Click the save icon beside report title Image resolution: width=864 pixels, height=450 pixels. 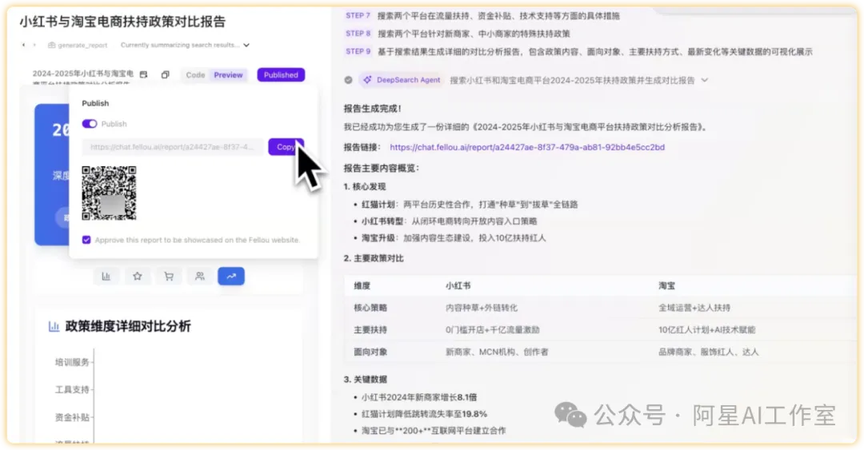click(x=143, y=75)
